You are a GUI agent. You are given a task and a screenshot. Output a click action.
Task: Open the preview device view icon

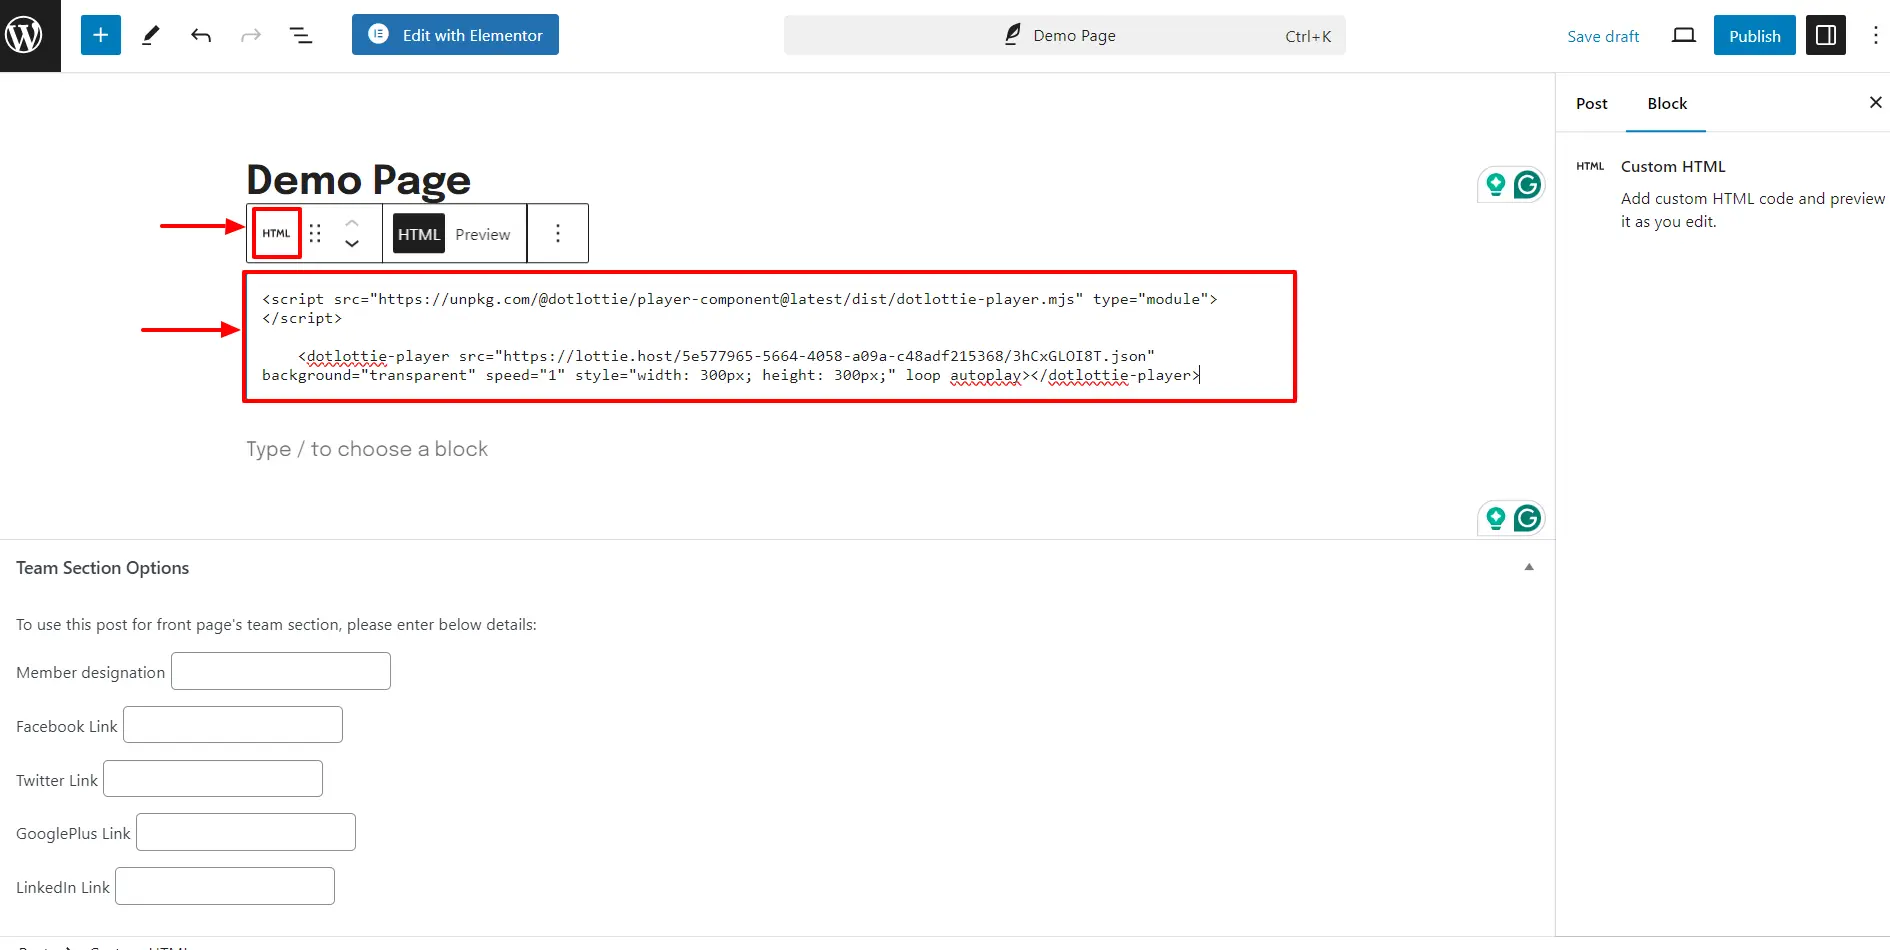1684,35
